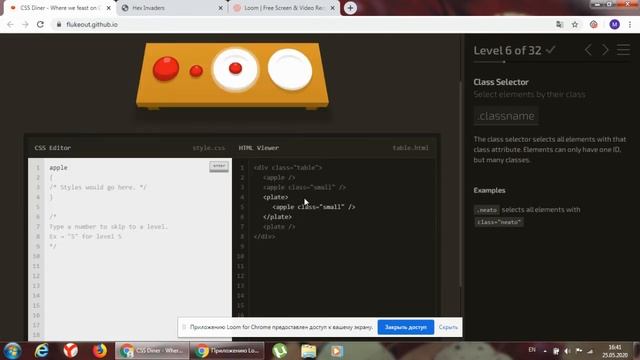Bookmark this page with the star
The height and width of the screenshot is (360, 640).
[575, 24]
